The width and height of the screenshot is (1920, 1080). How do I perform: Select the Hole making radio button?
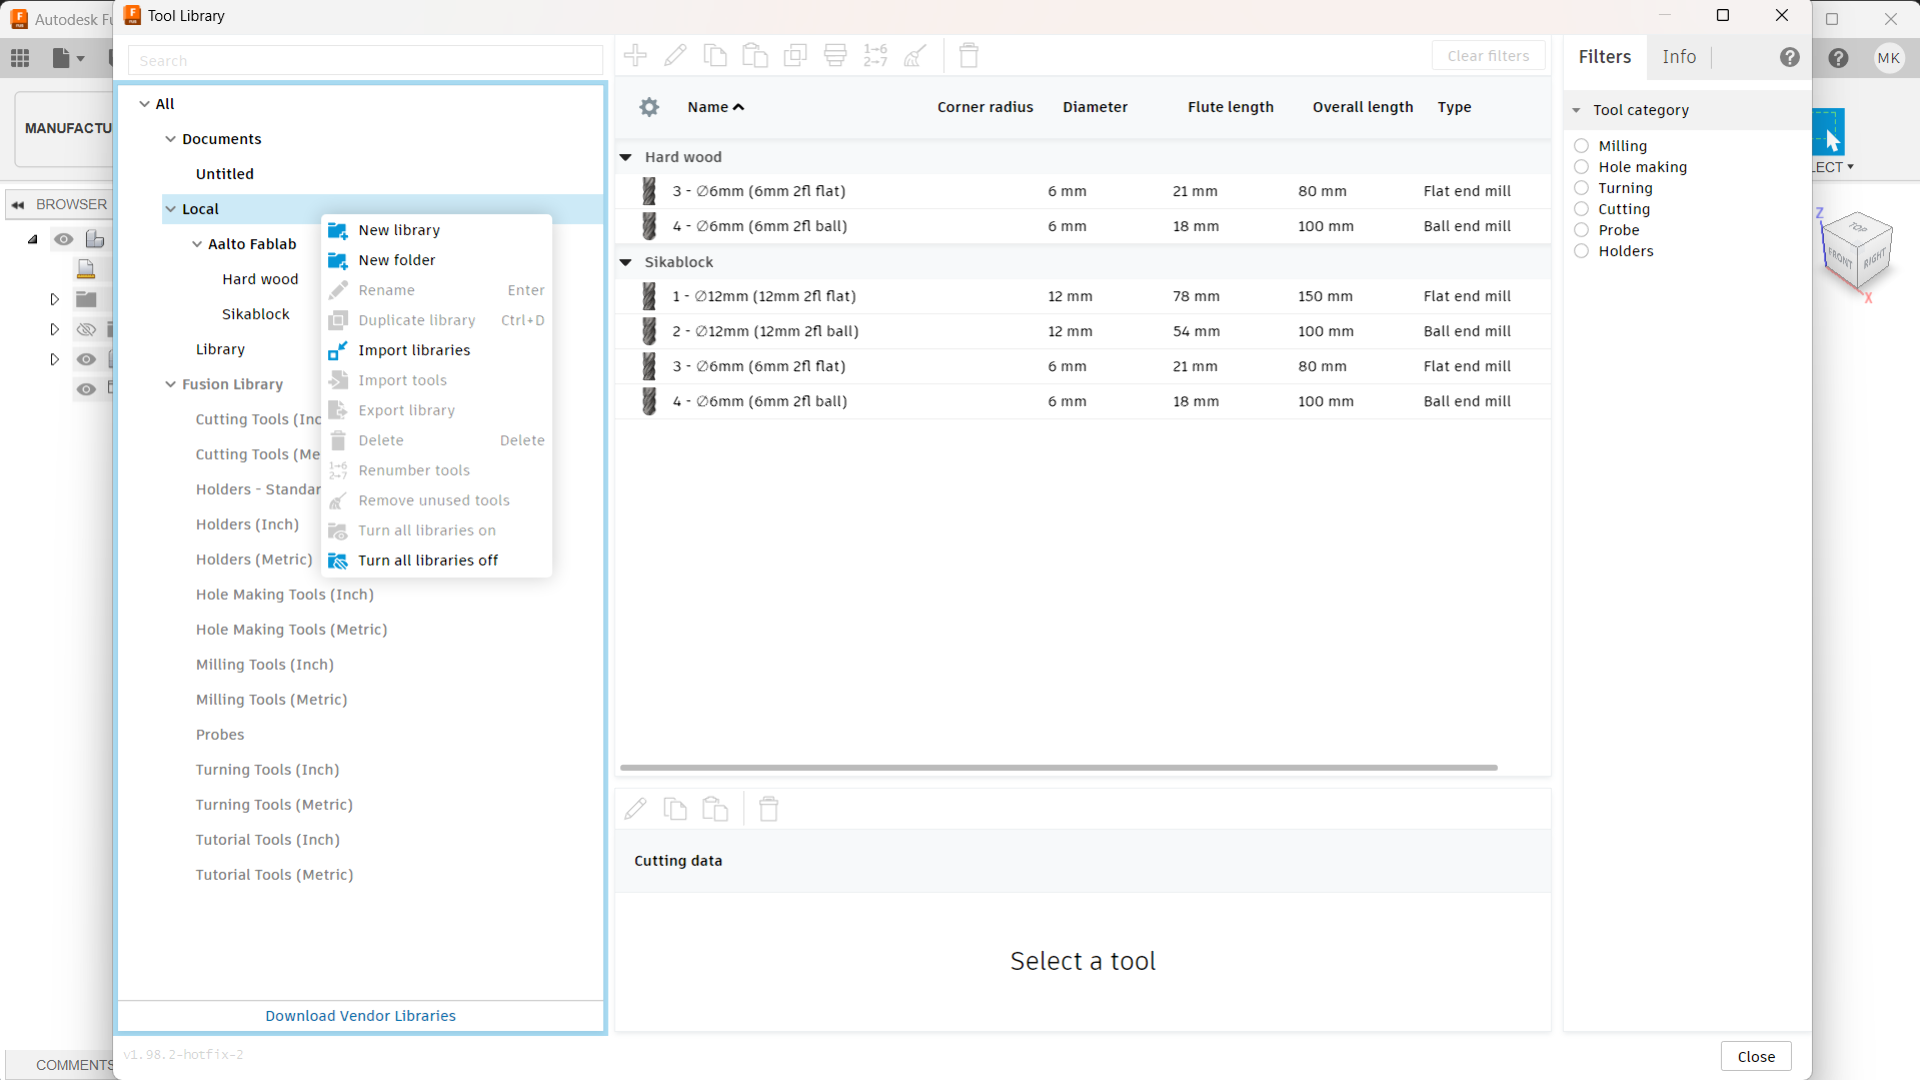pos(1581,167)
